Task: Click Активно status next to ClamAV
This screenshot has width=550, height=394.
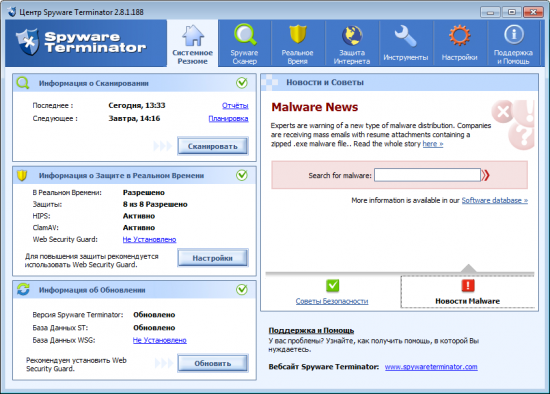Action: 139,228
